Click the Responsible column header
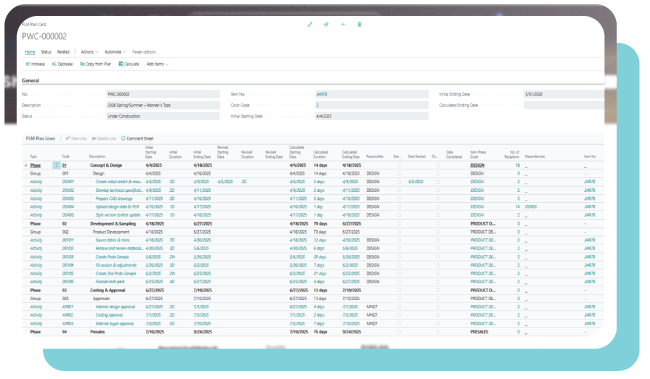650x379 pixels. [374, 157]
